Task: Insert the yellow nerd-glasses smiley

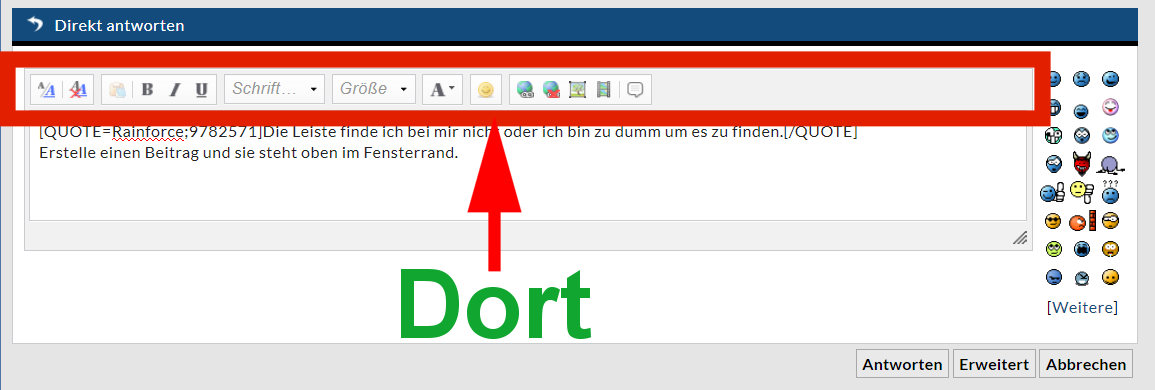Action: pos(1111,220)
